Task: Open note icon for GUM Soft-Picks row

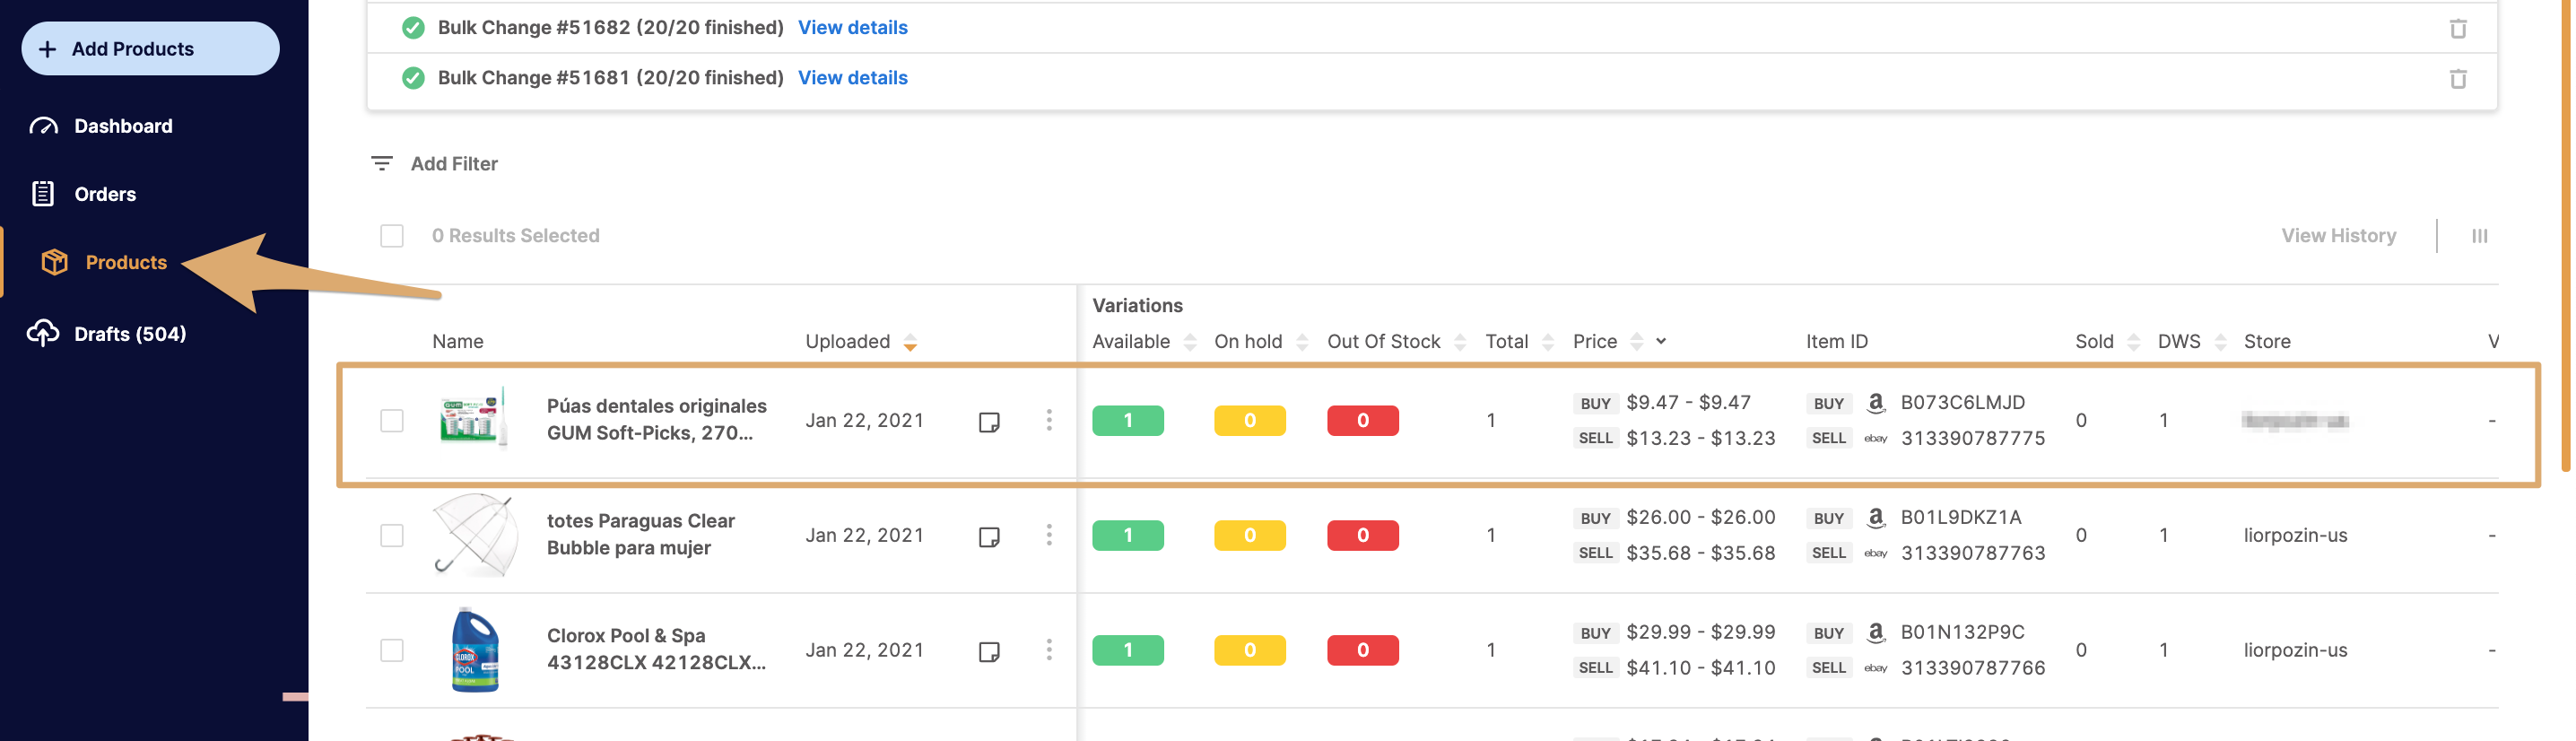Action: 988,422
